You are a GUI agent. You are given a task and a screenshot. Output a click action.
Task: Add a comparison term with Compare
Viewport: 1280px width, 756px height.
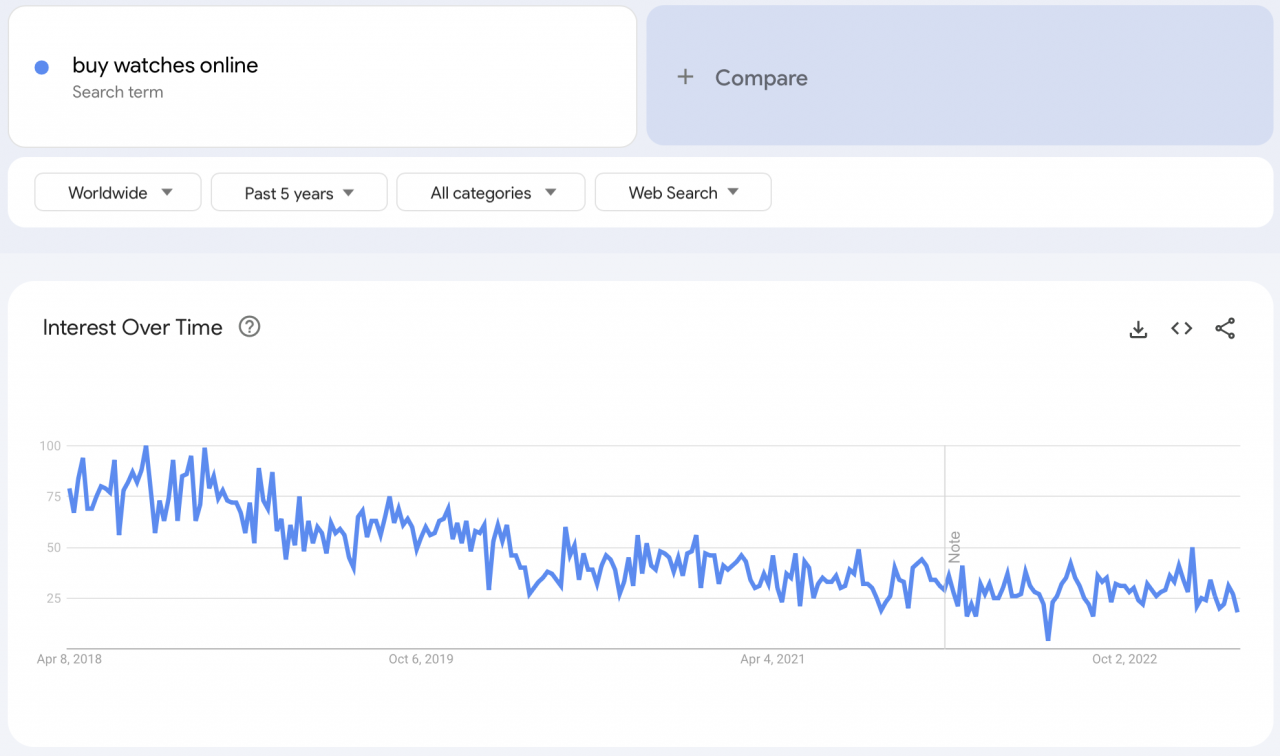click(741, 77)
